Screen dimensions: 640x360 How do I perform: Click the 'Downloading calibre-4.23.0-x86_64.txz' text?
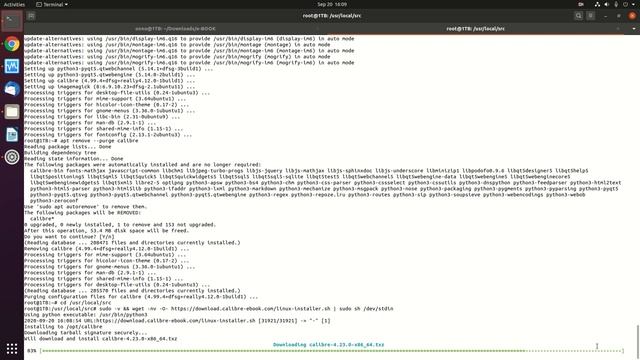tap(329, 344)
